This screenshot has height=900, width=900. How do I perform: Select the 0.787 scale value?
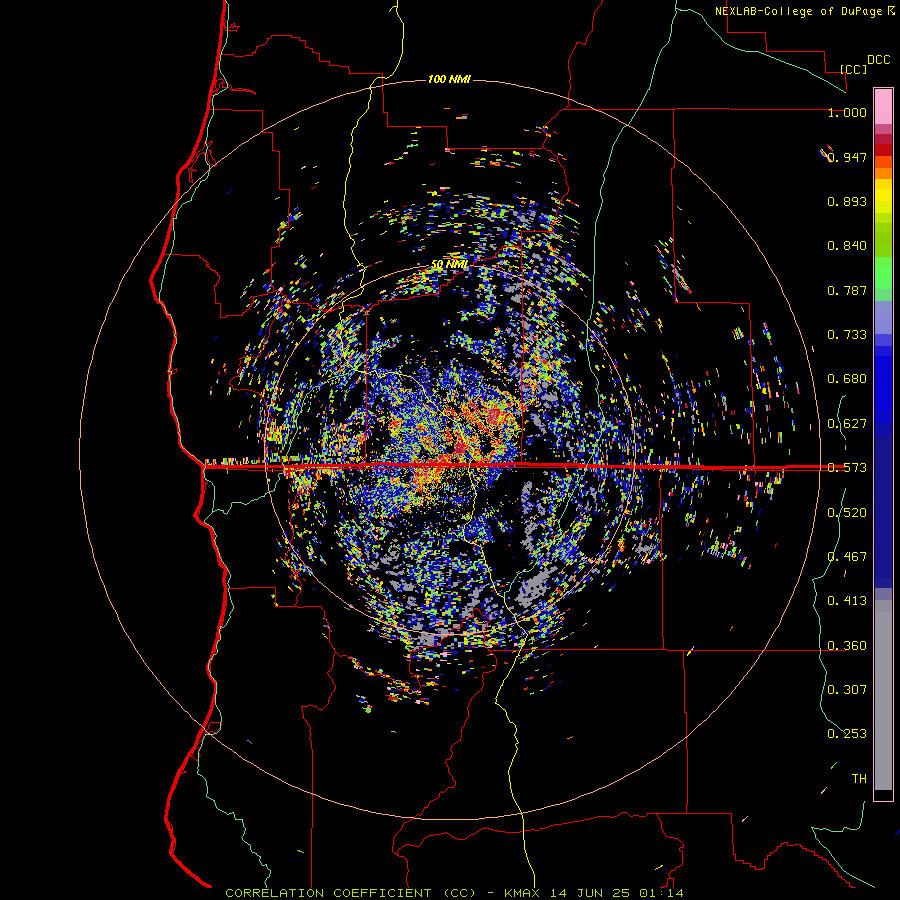click(847, 290)
